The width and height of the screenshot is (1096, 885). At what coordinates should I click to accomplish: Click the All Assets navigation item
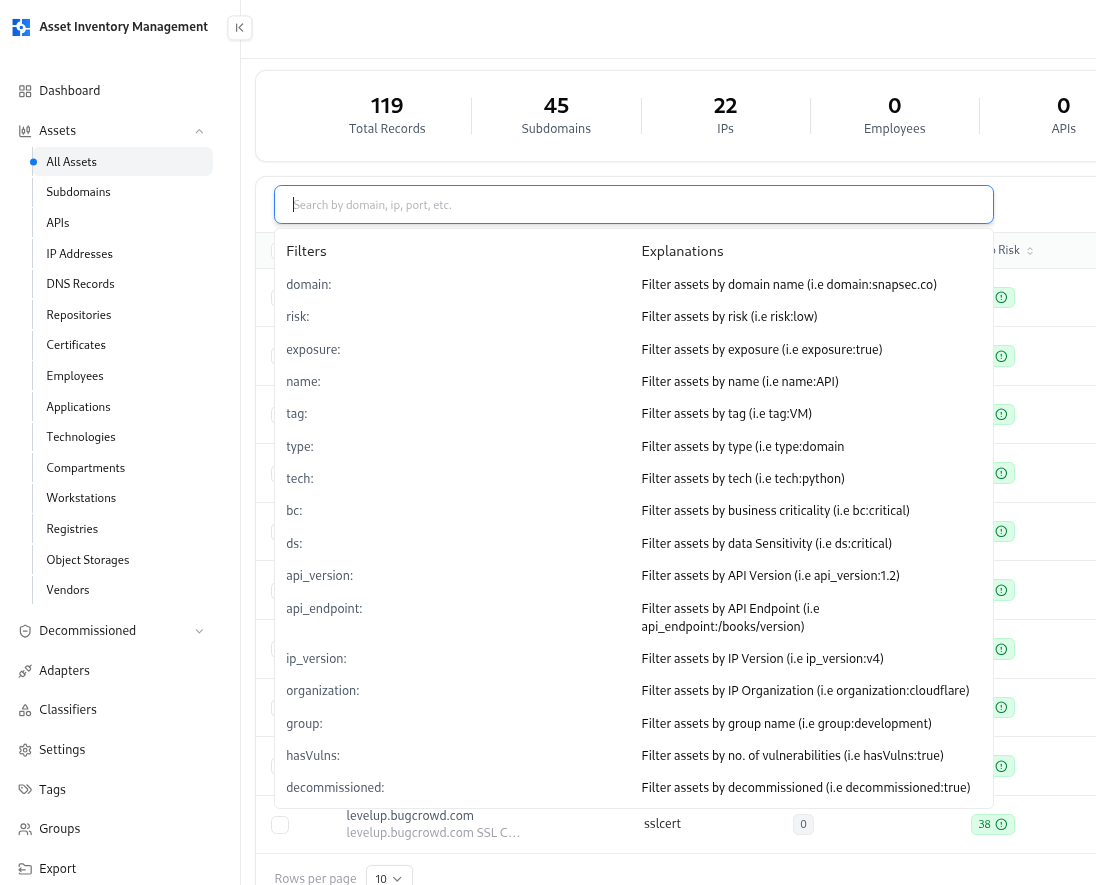click(x=71, y=161)
